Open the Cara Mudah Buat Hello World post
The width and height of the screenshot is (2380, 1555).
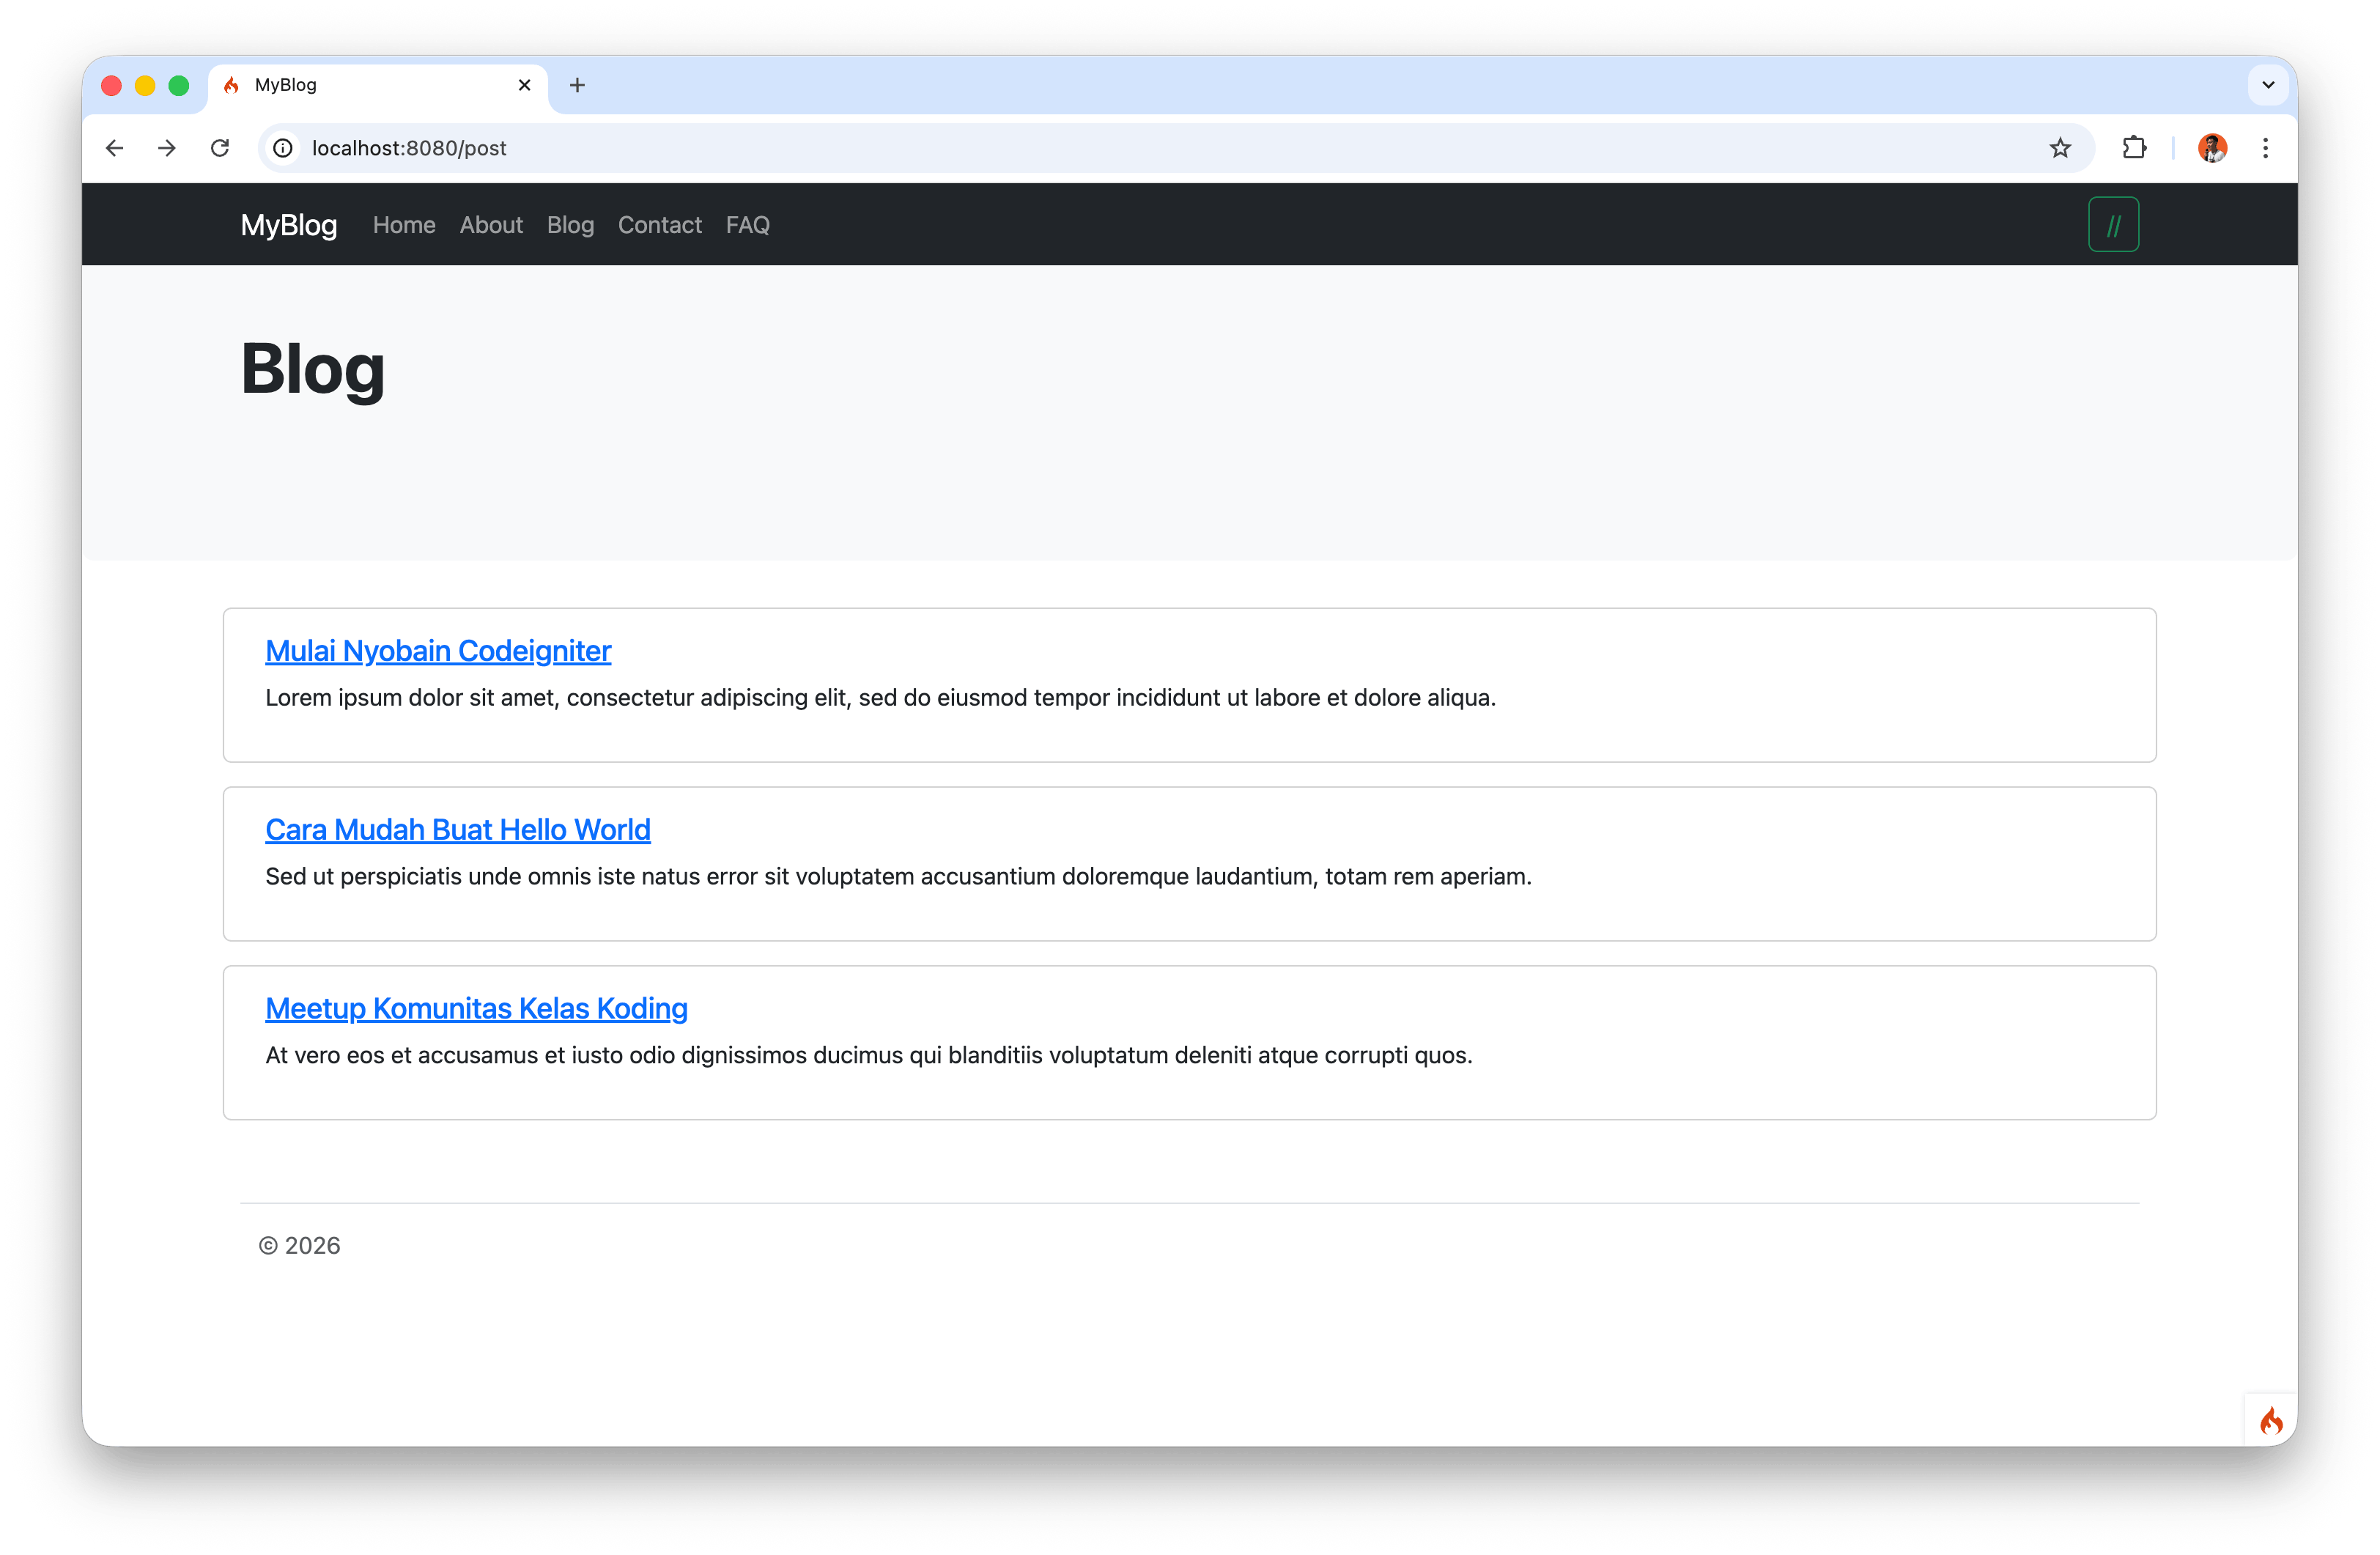click(x=458, y=830)
